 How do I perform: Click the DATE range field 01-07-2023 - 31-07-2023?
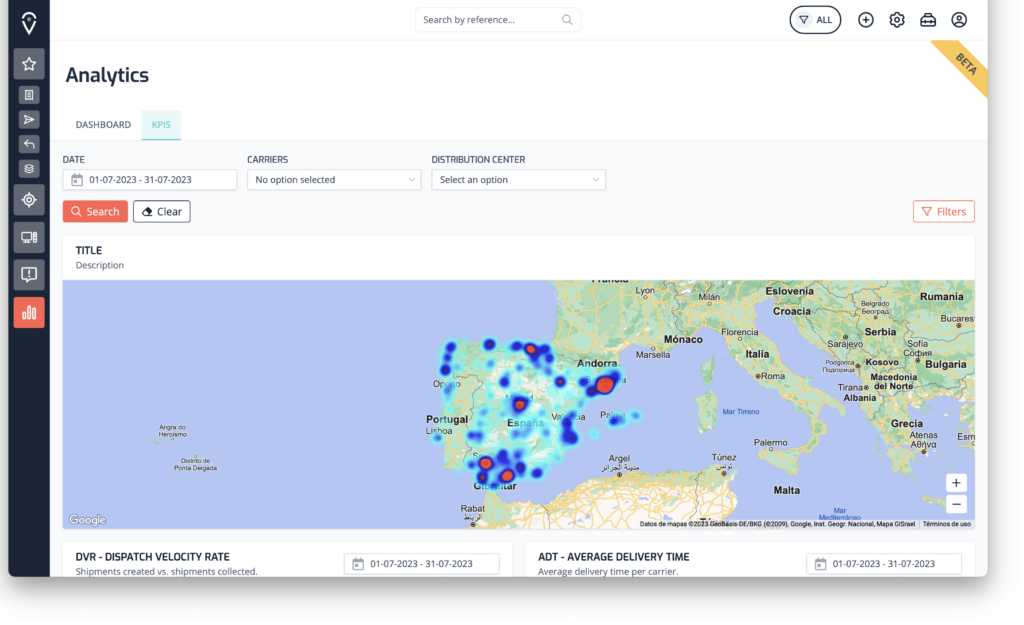point(150,180)
